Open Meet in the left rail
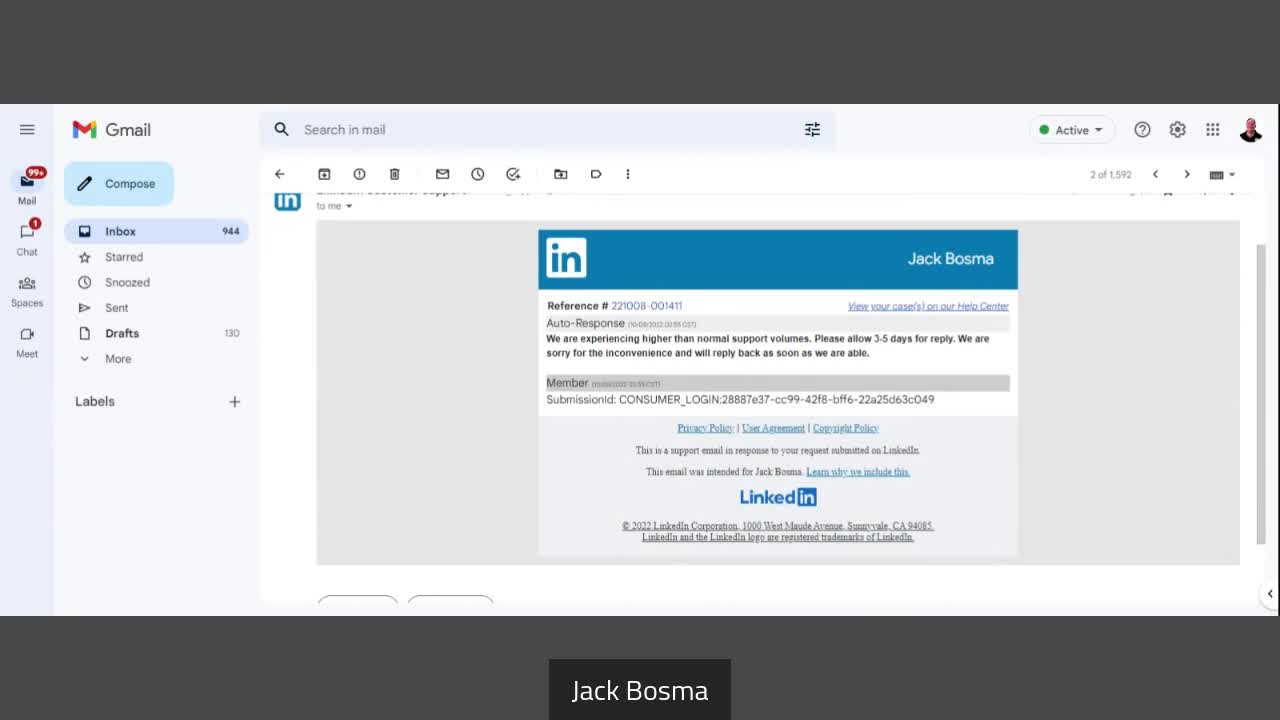This screenshot has width=1280, height=720. pyautogui.click(x=27, y=341)
